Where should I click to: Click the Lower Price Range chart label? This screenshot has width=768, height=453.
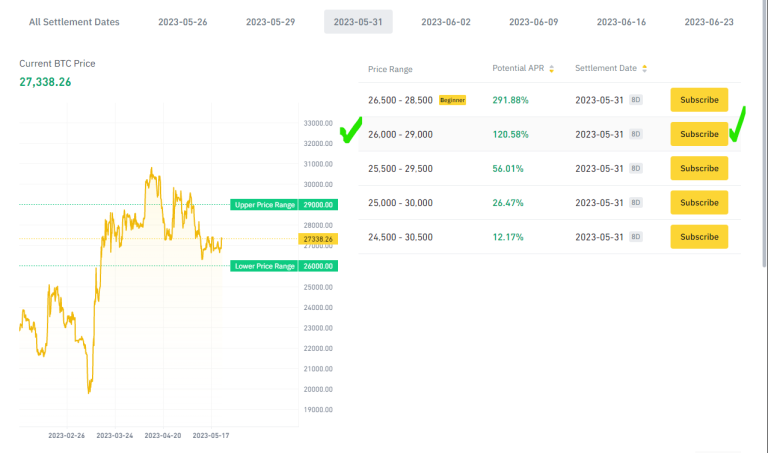click(264, 266)
